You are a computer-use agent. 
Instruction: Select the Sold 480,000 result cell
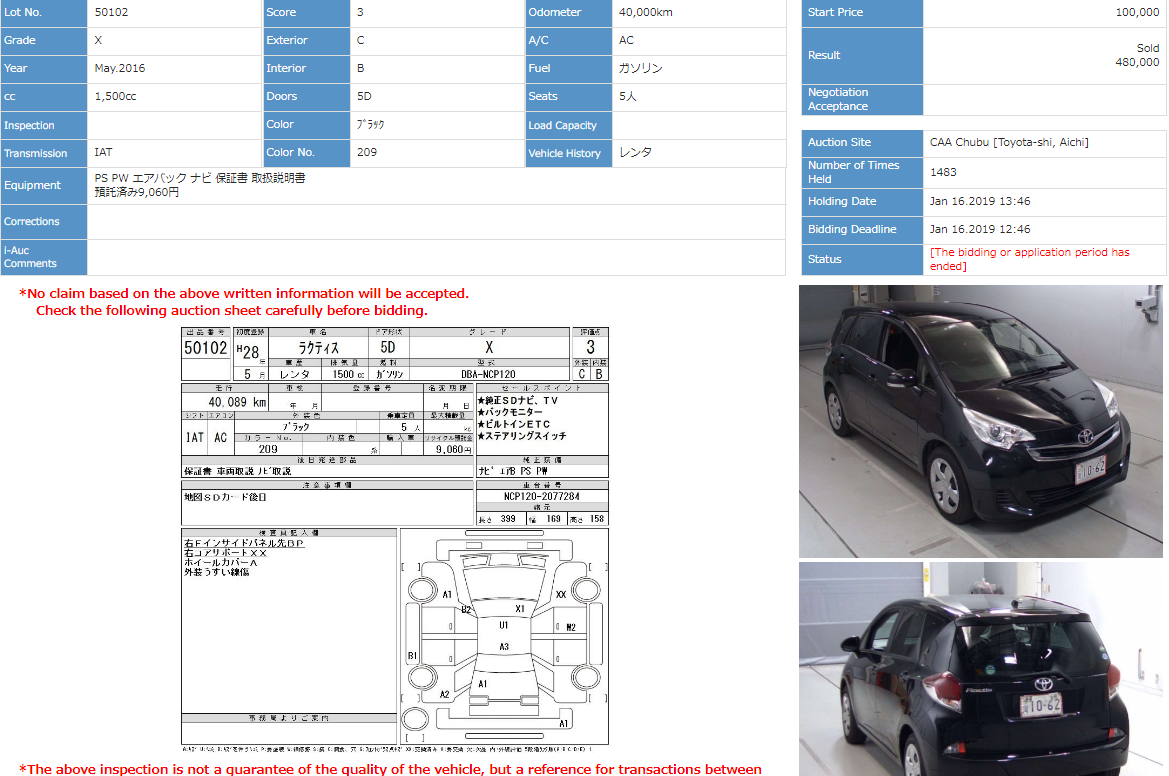(x=1137, y=55)
